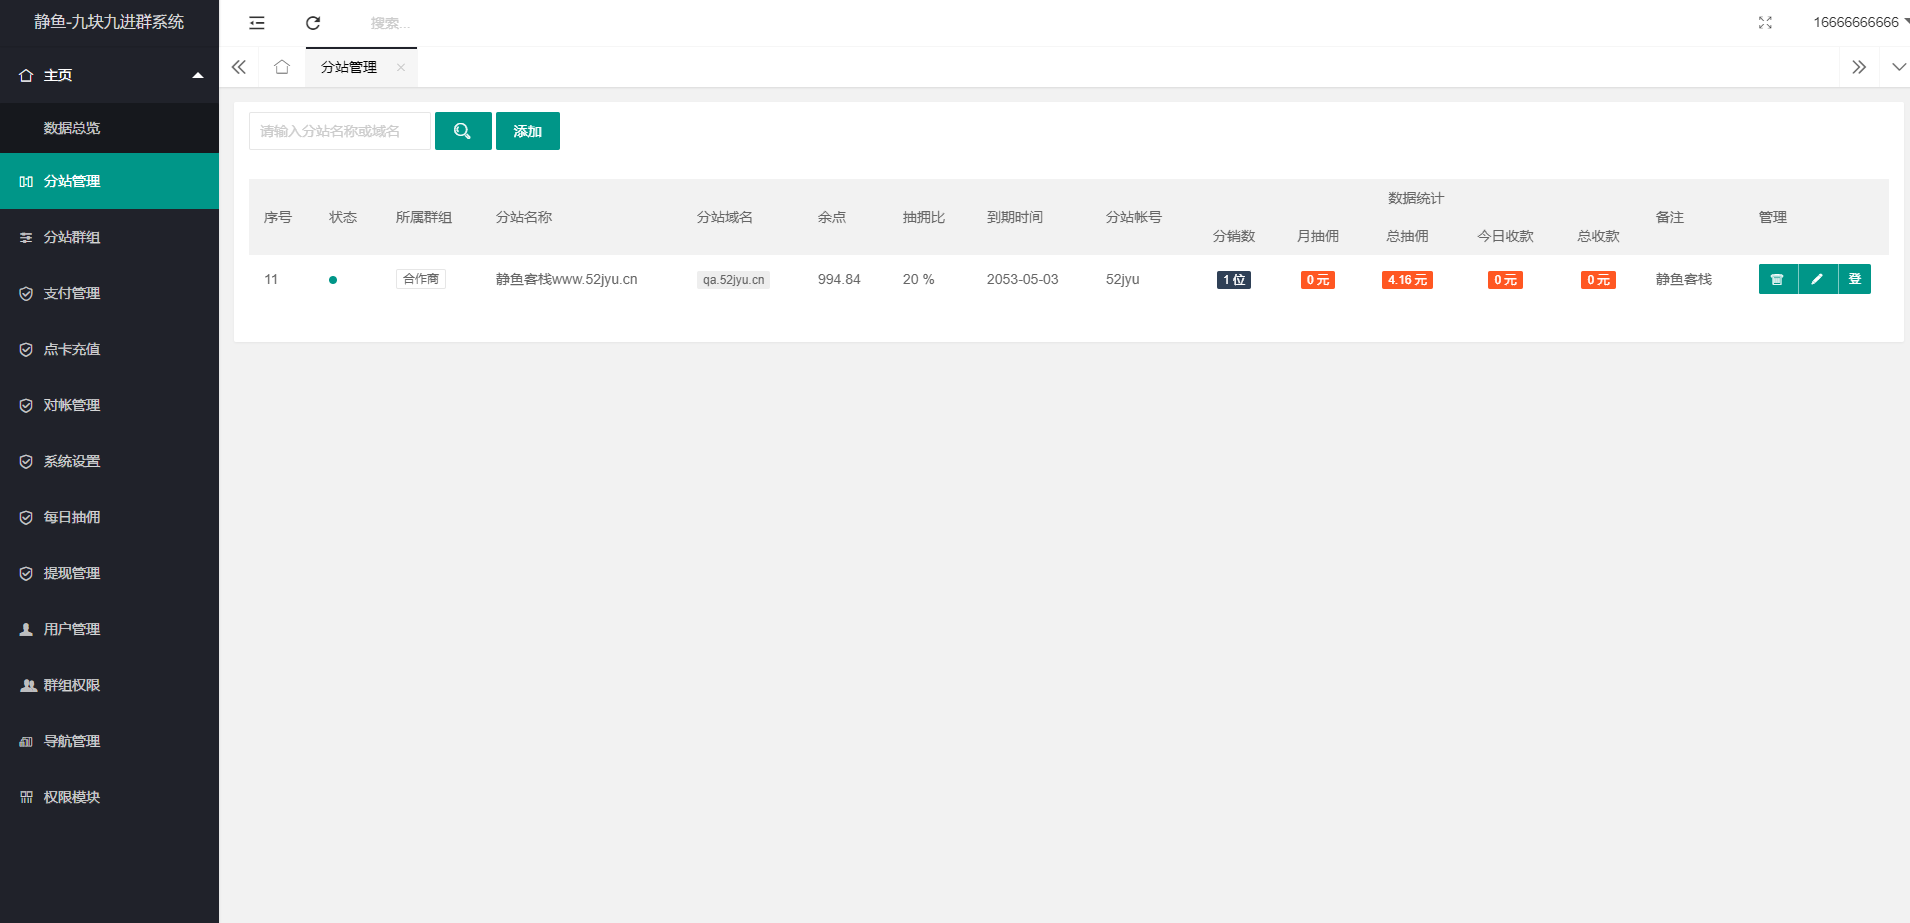Click the first green manage icon in row
Viewport: 1910px width, 923px height.
tap(1777, 279)
